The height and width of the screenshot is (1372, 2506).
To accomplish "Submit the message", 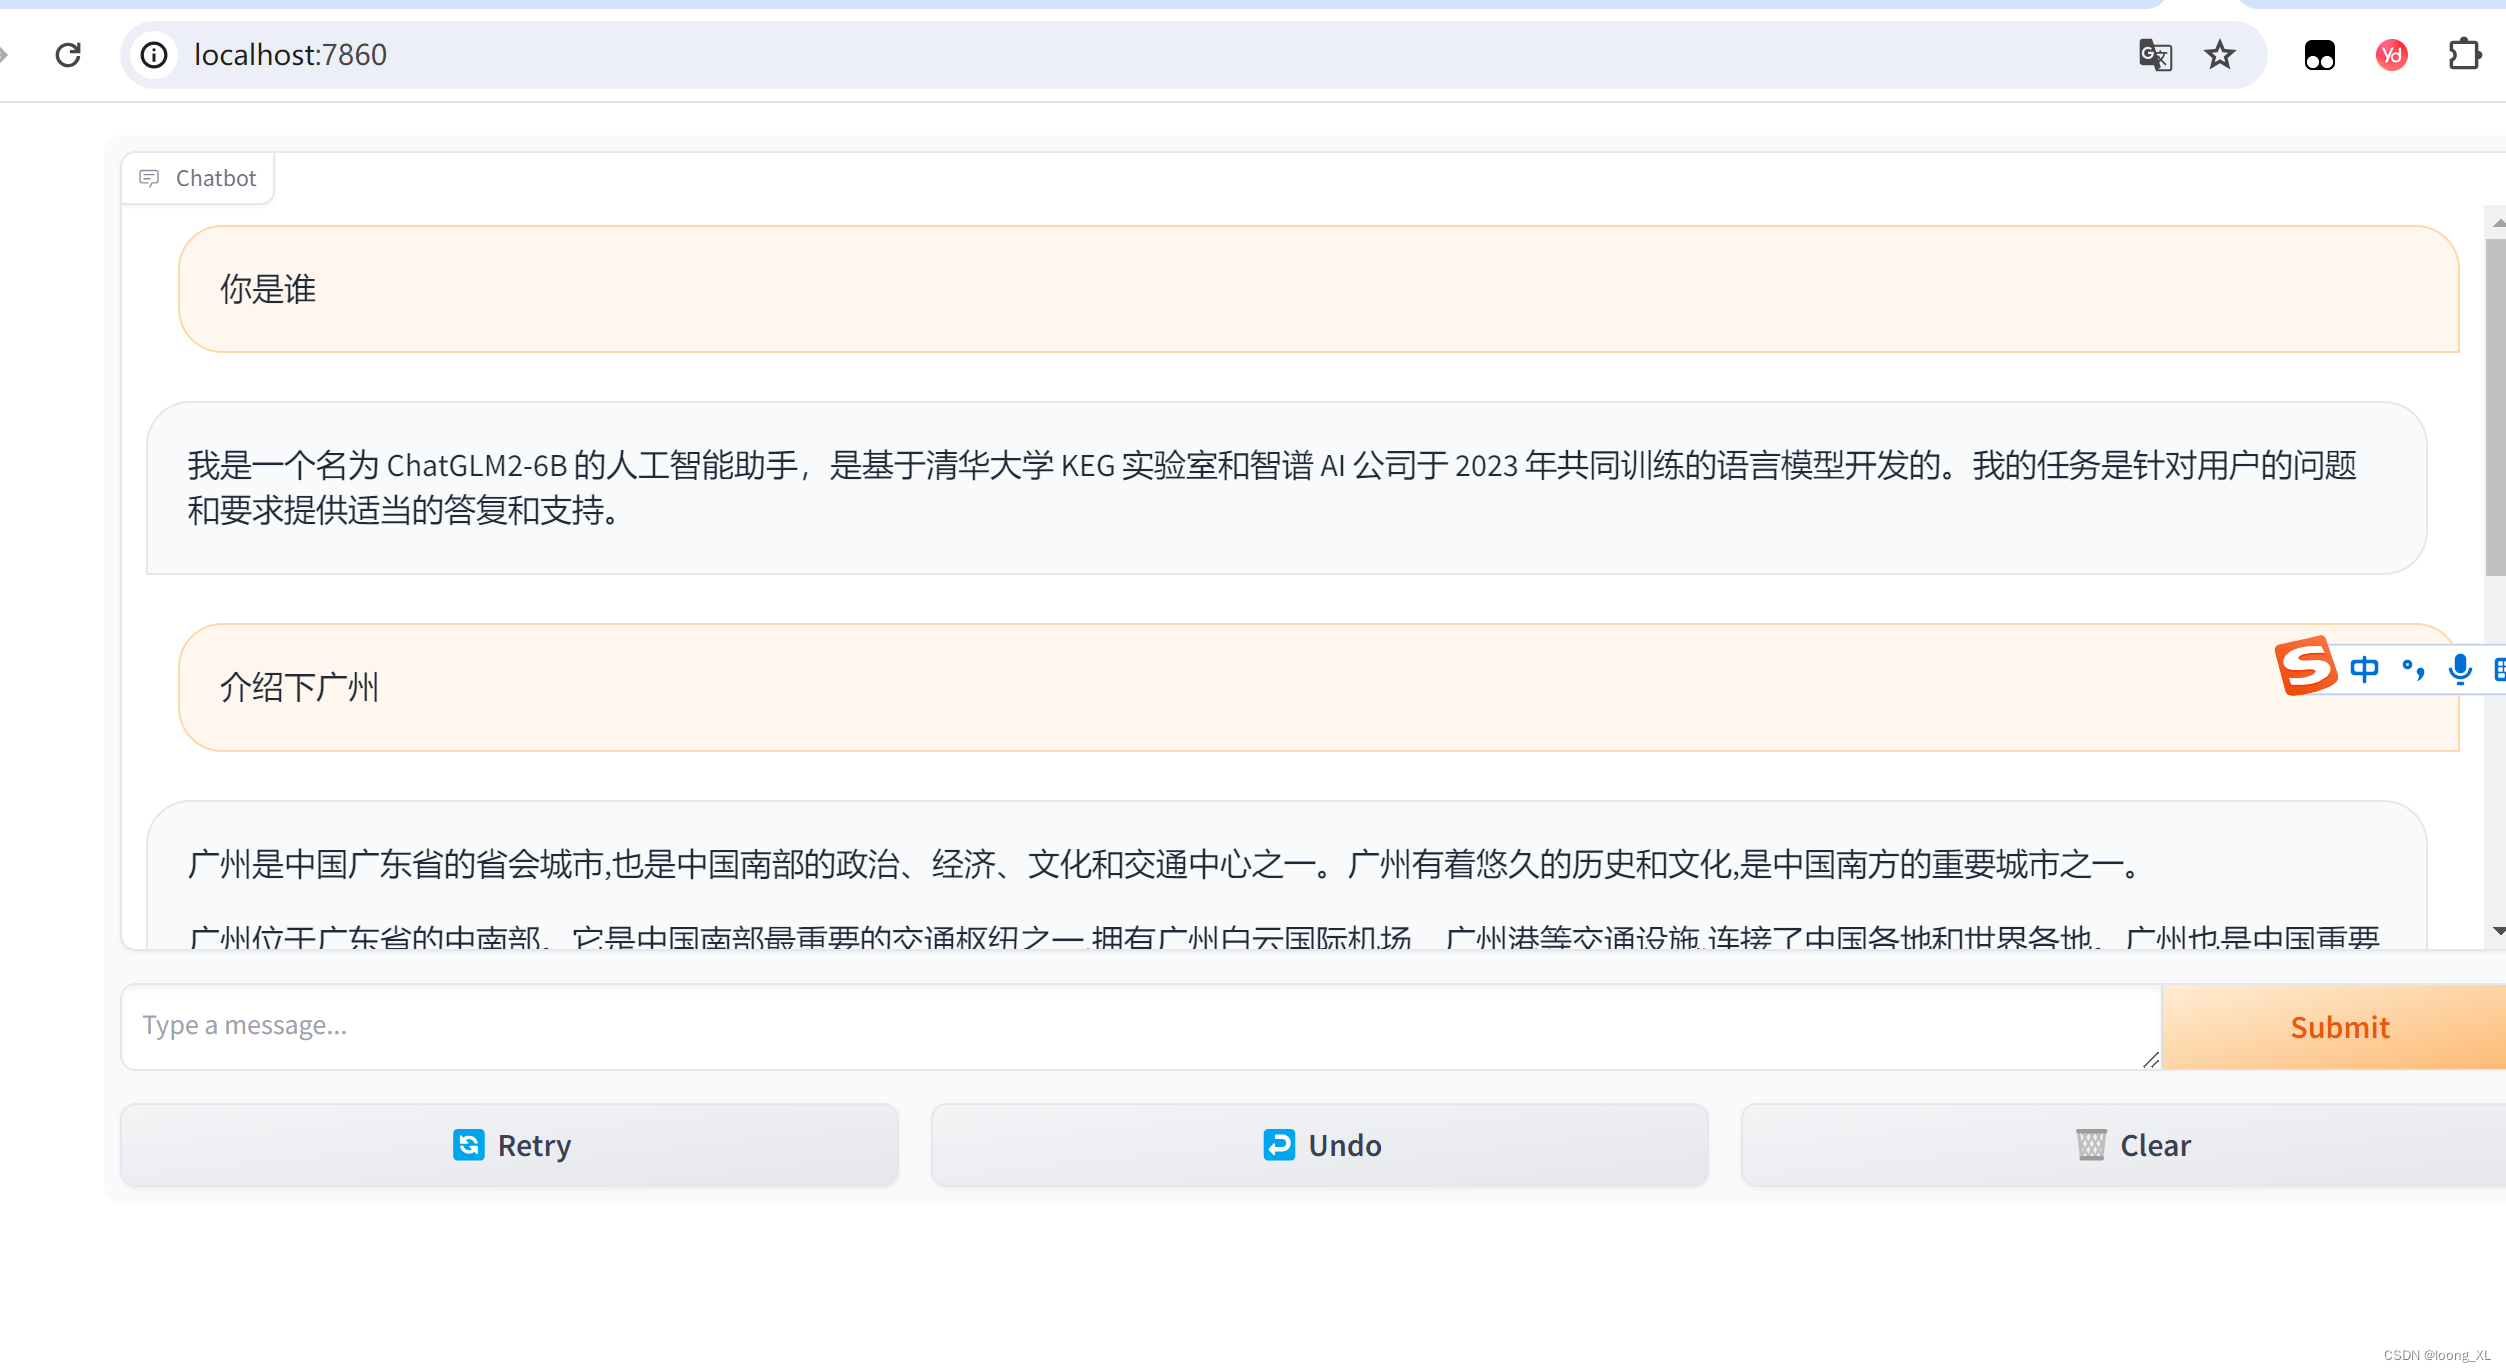I will pos(2338,1027).
